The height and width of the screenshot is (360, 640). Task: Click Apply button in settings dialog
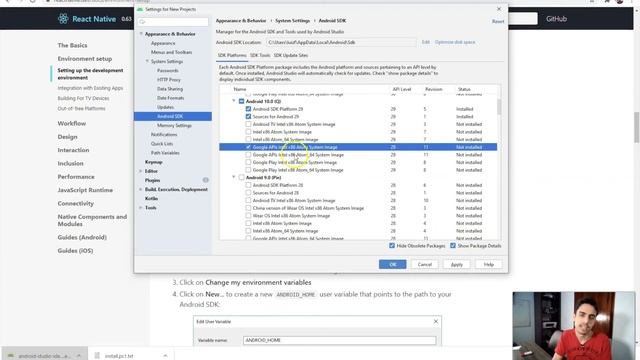tap(456, 264)
